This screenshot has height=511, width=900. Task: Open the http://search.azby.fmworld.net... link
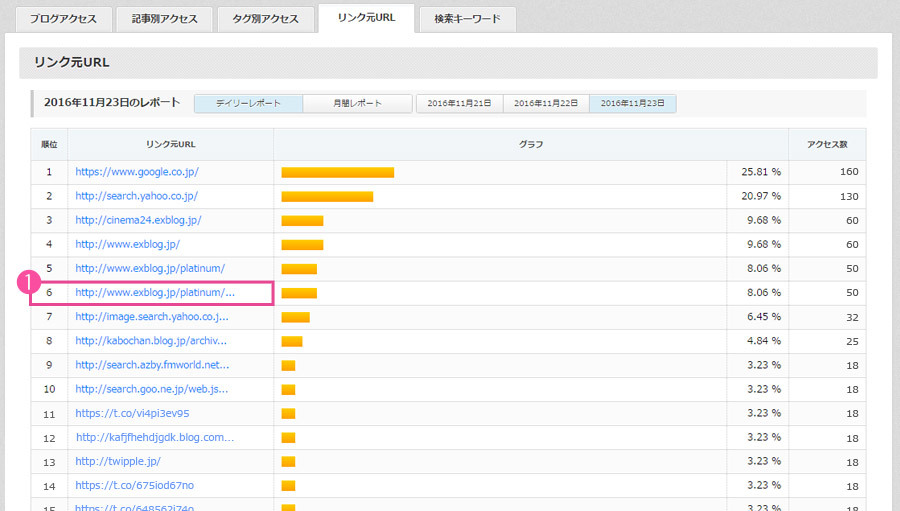click(152, 365)
